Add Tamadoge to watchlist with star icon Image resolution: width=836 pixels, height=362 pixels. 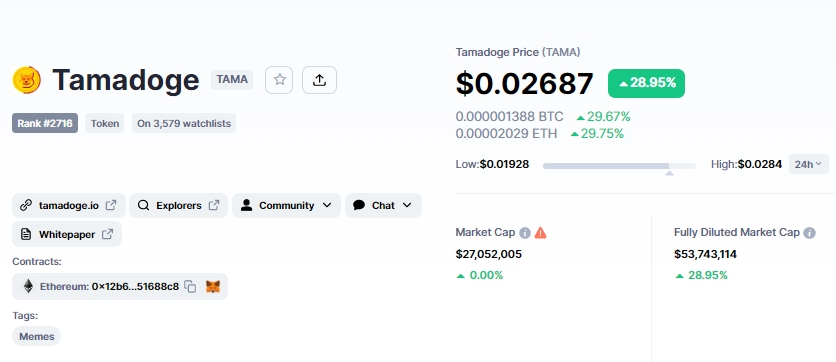pyautogui.click(x=279, y=80)
